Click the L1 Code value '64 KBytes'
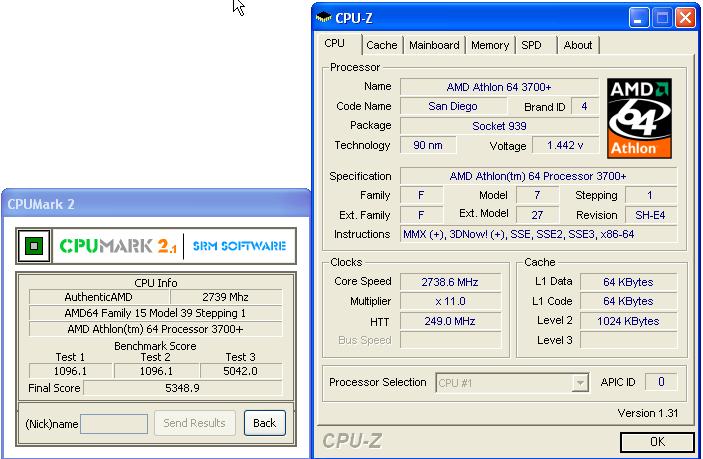This screenshot has height=459, width=703. 628,301
